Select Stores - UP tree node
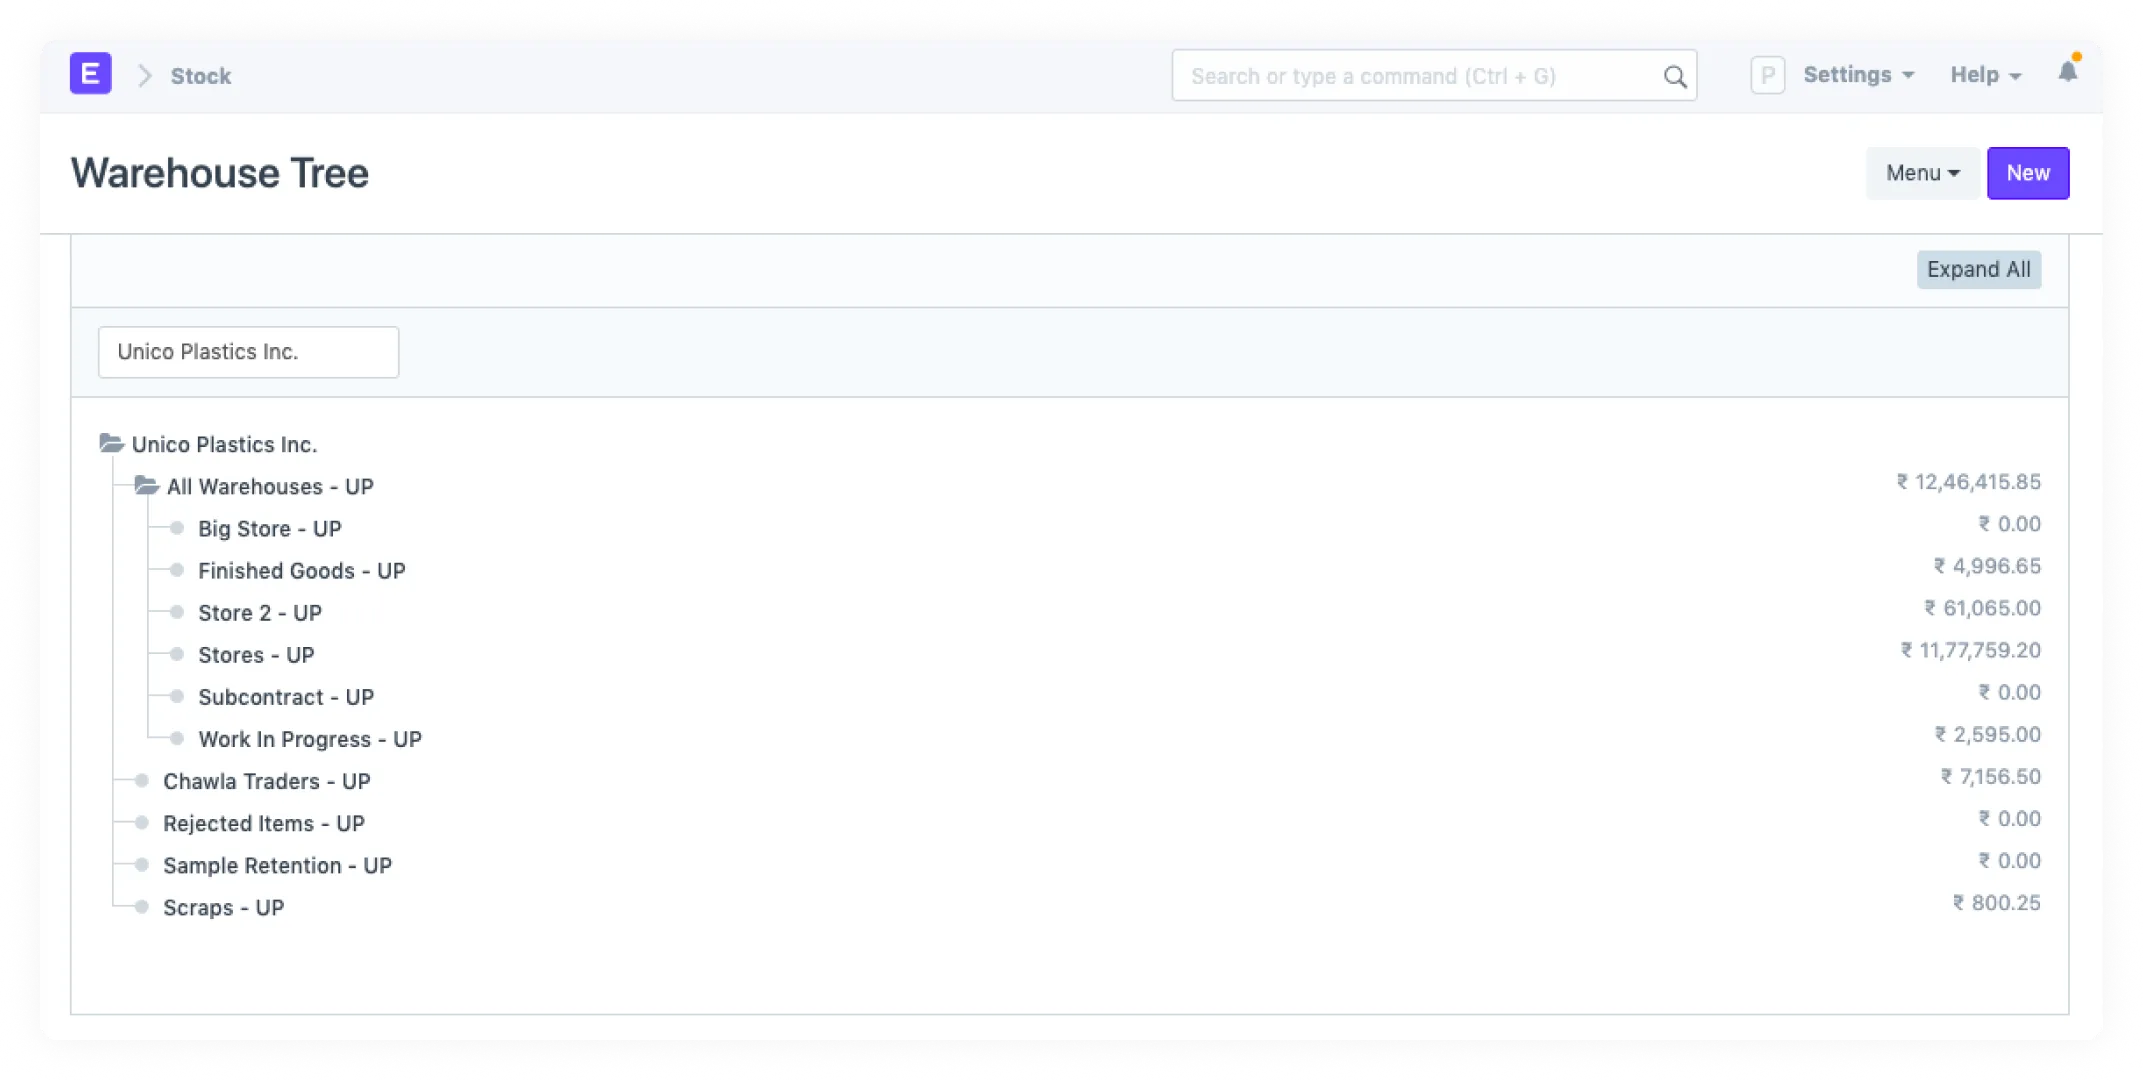The width and height of the screenshot is (2144, 1080). [256, 655]
